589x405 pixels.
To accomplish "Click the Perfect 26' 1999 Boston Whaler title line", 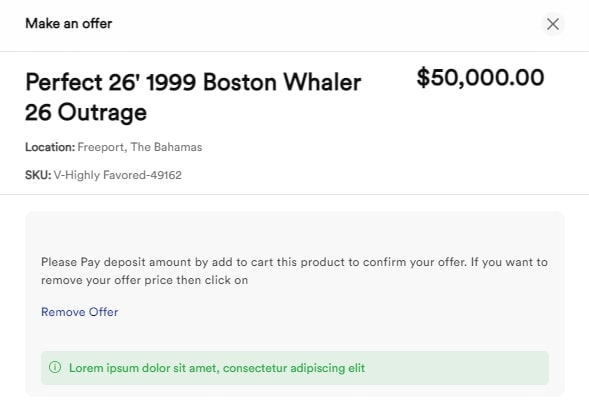I will tap(193, 82).
